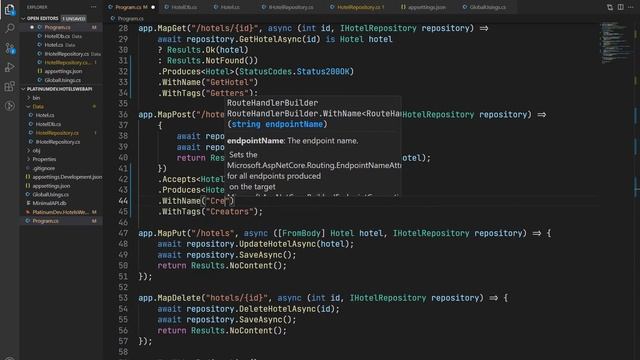Open the Extensions view
Viewport: 640px width, 360px height.
click(x=9, y=87)
